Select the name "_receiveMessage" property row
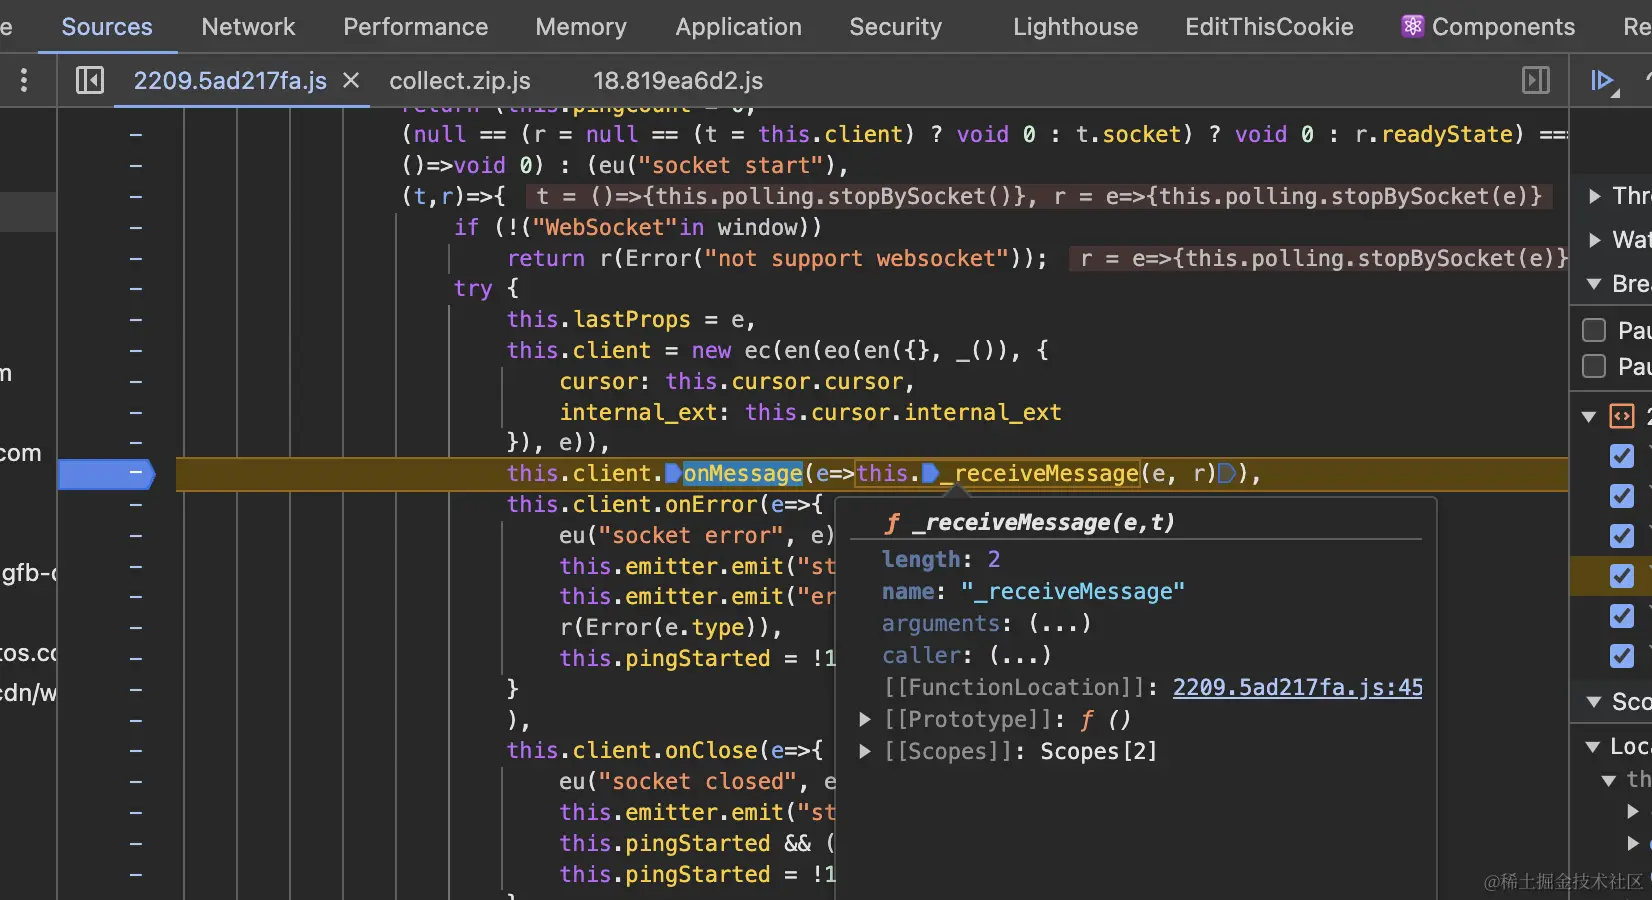Image resolution: width=1652 pixels, height=900 pixels. point(1033,591)
